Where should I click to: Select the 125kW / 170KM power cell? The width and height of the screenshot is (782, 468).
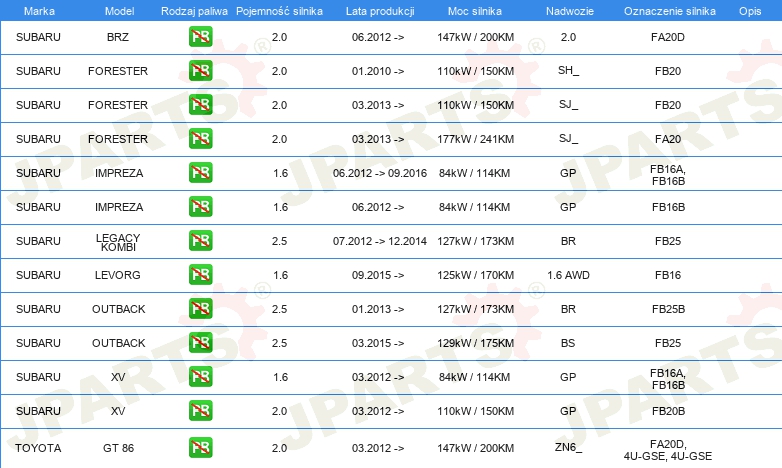[475, 275]
